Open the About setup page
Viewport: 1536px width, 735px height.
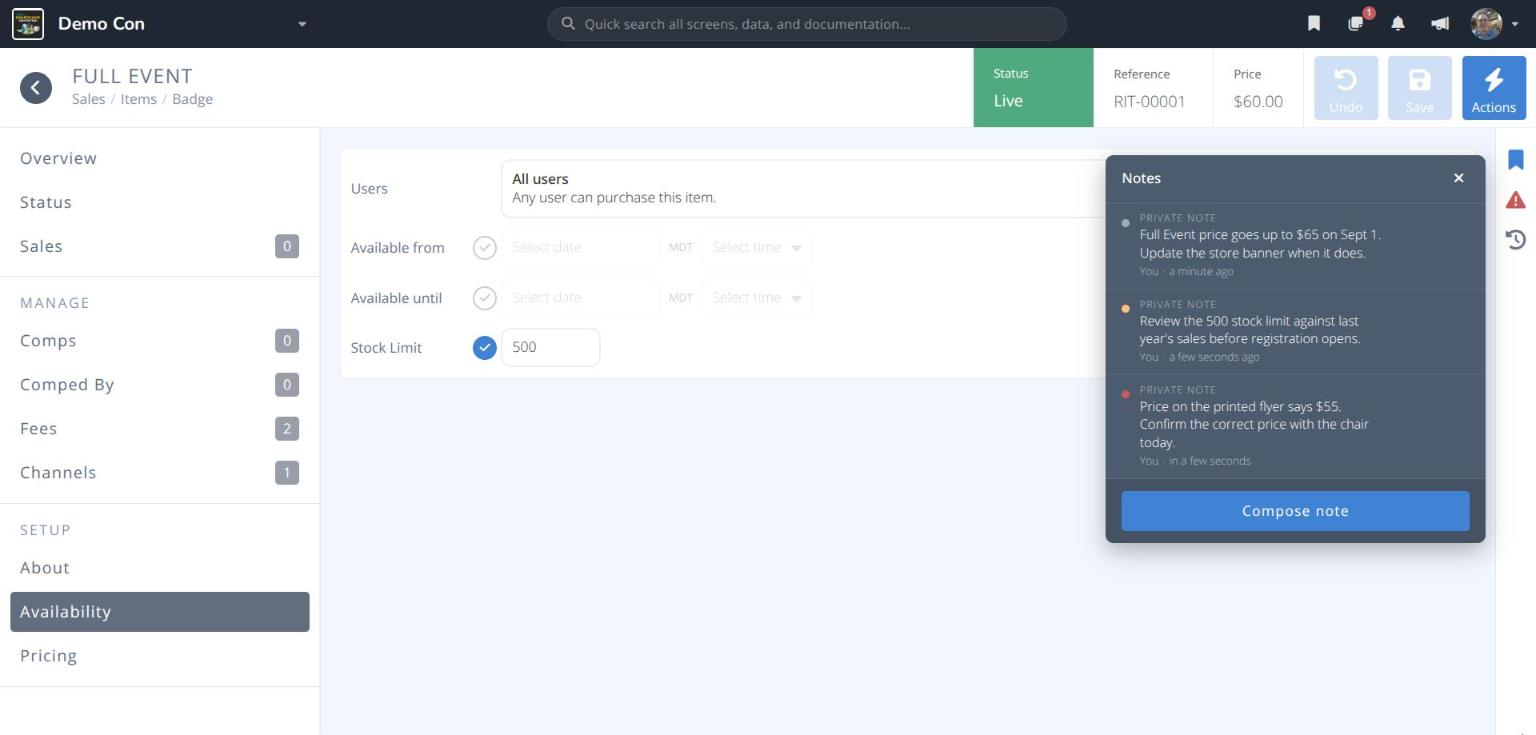160,568
